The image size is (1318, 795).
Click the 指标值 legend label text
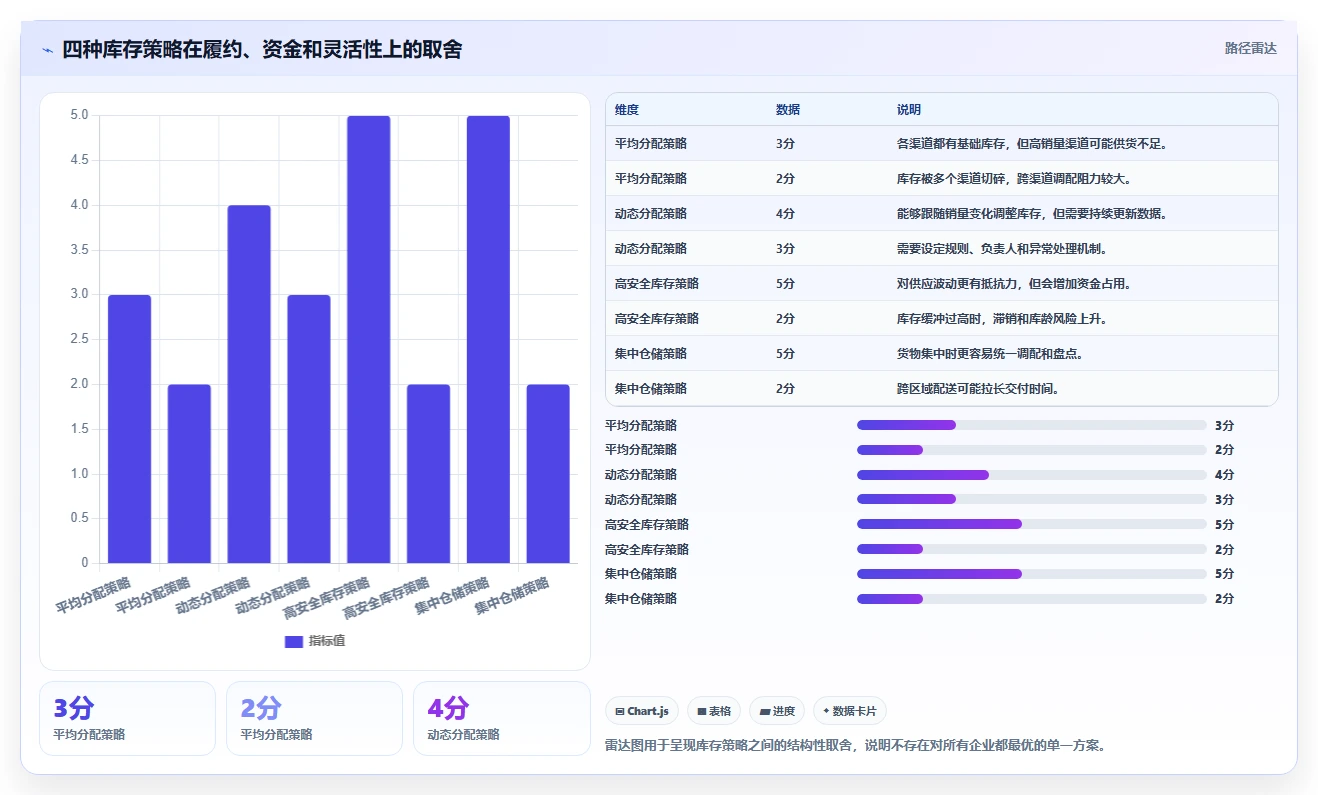327,641
